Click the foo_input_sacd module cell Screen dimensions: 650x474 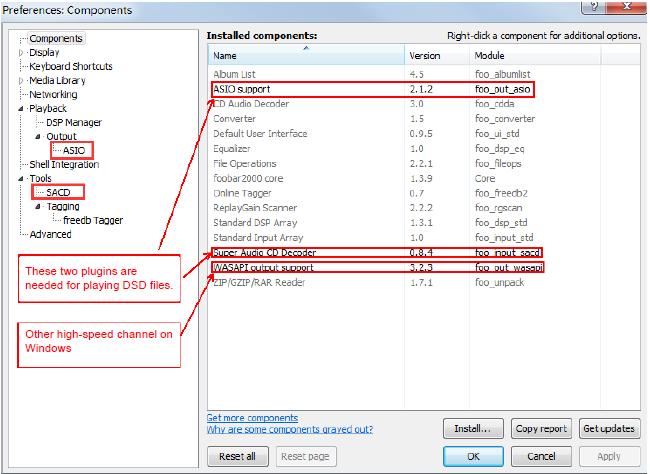[x=508, y=253]
